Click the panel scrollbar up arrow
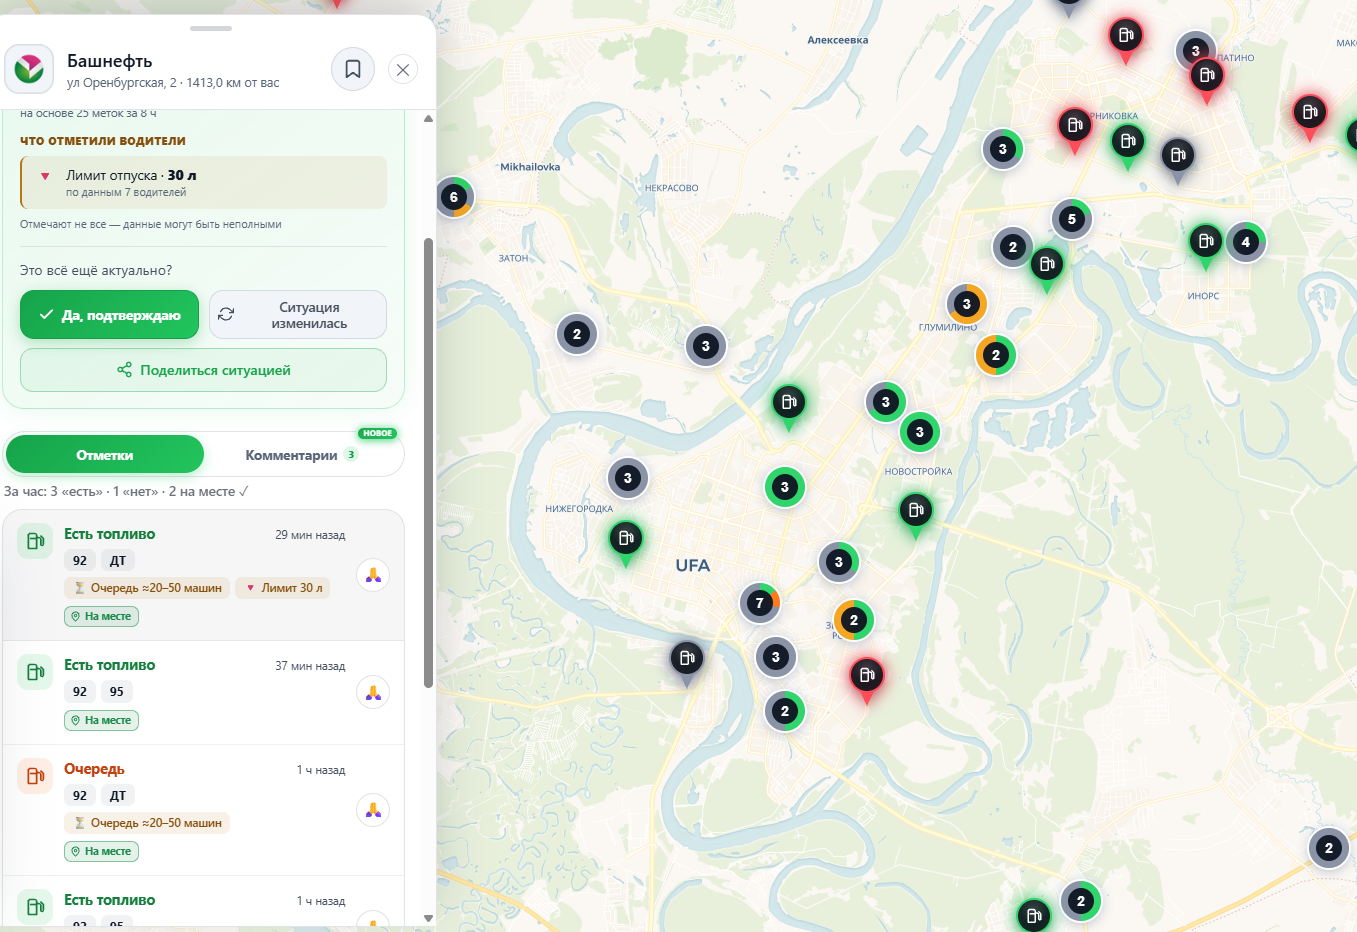1357x932 pixels. point(429,118)
